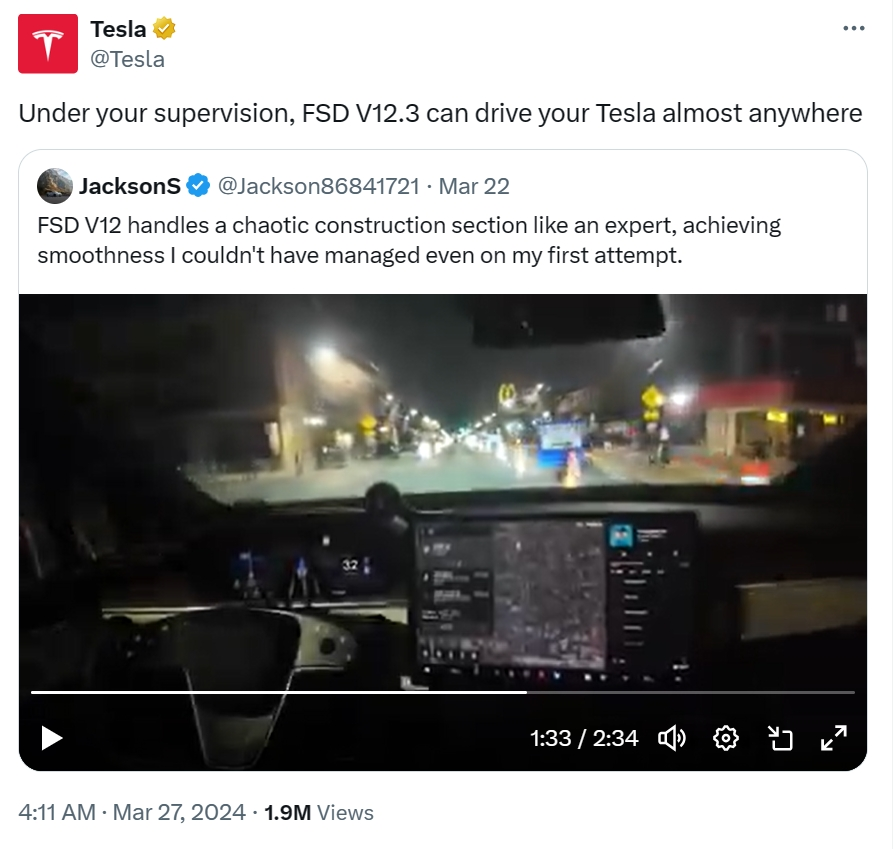Image resolution: width=895 pixels, height=849 pixels.
Task: Open the quoted tweet text by JacksonS
Action: [409, 240]
